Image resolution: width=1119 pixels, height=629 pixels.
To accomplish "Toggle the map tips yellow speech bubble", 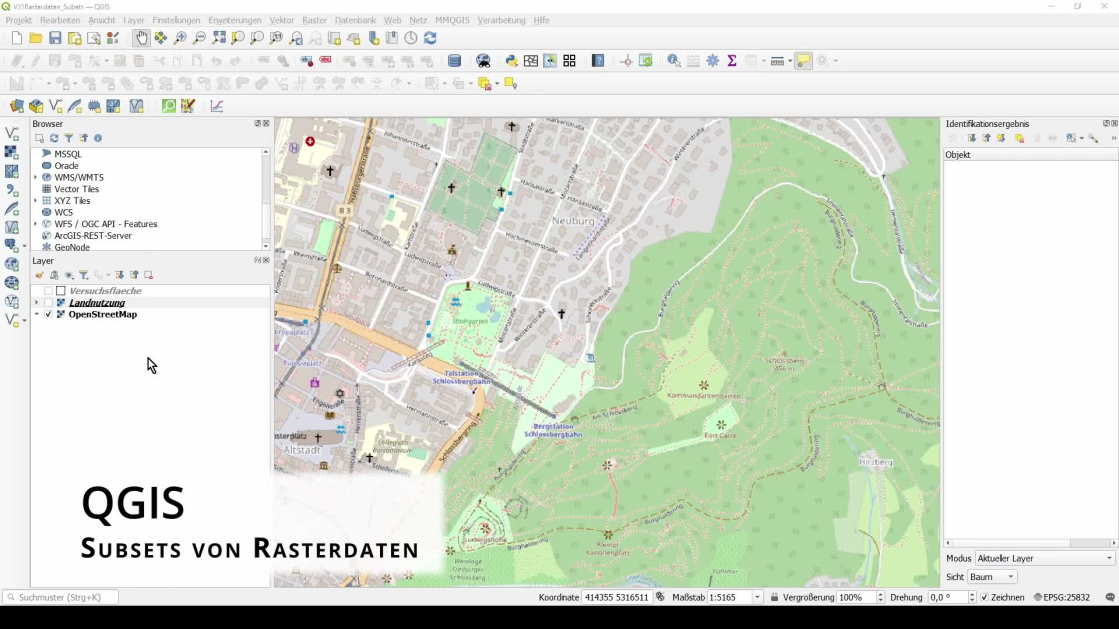I will pos(804,61).
